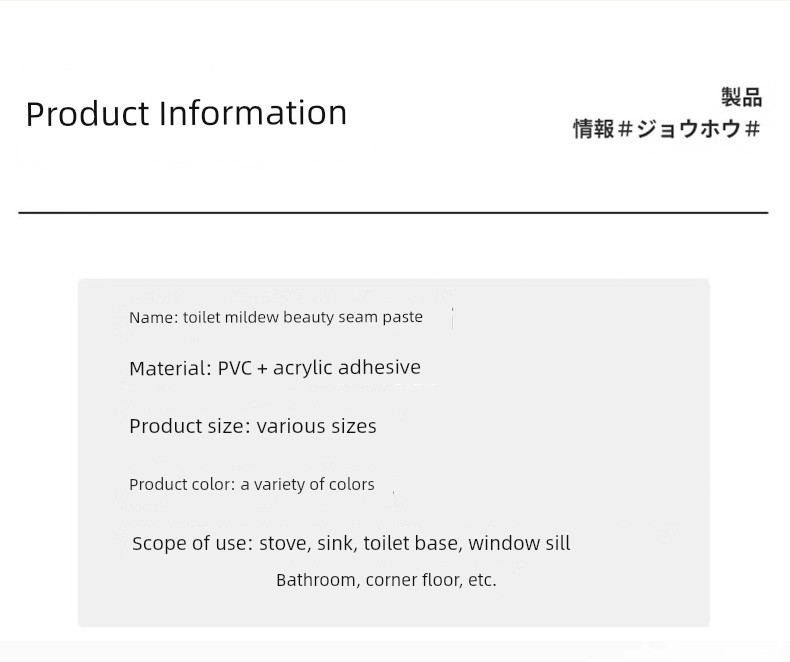This screenshot has height=662, width=790.
Task: Click the 情報#ジョウホウ# Japanese subtitle
Action: coord(667,129)
